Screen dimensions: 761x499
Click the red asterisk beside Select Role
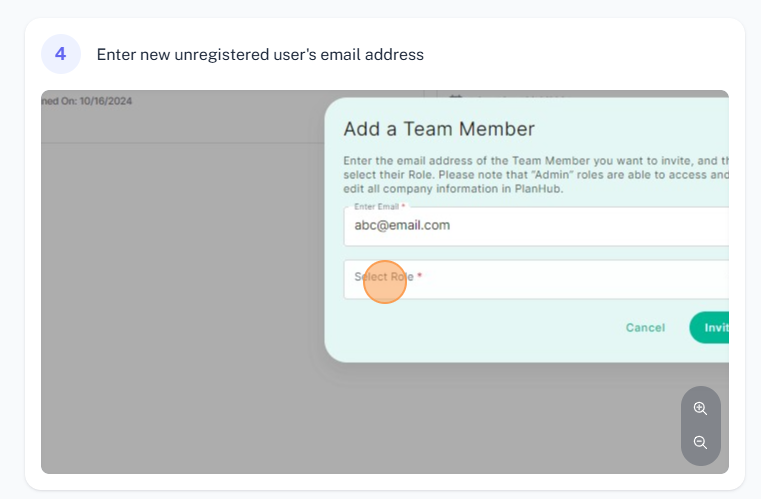(x=420, y=275)
